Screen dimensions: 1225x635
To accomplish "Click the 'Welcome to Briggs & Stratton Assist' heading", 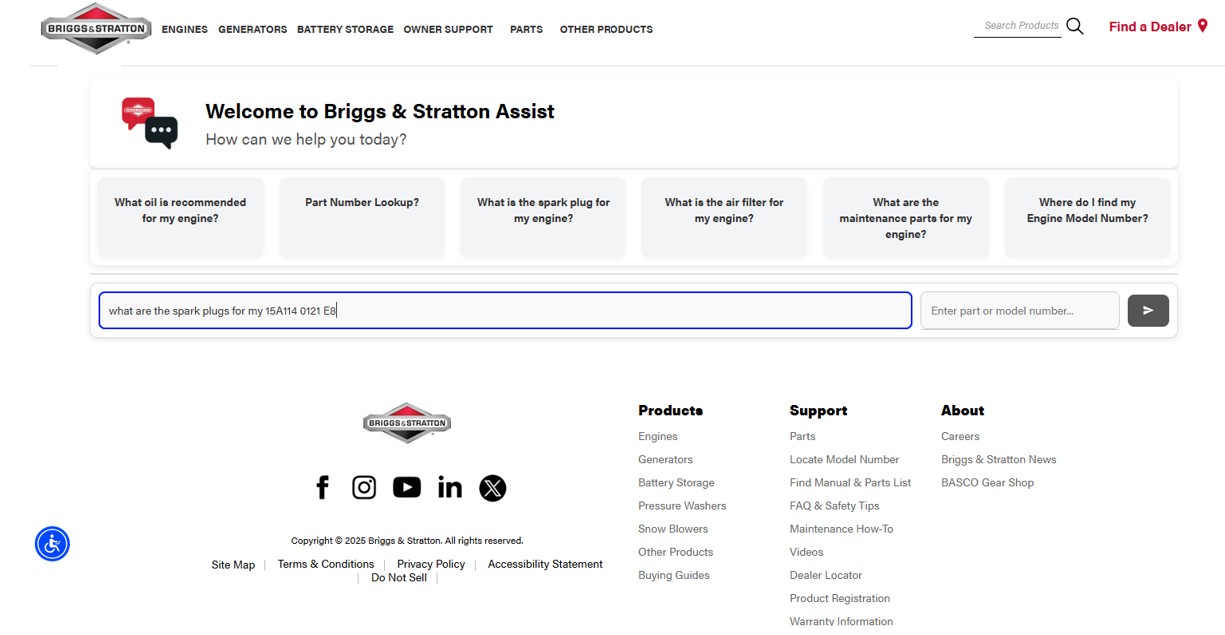I will [x=380, y=111].
